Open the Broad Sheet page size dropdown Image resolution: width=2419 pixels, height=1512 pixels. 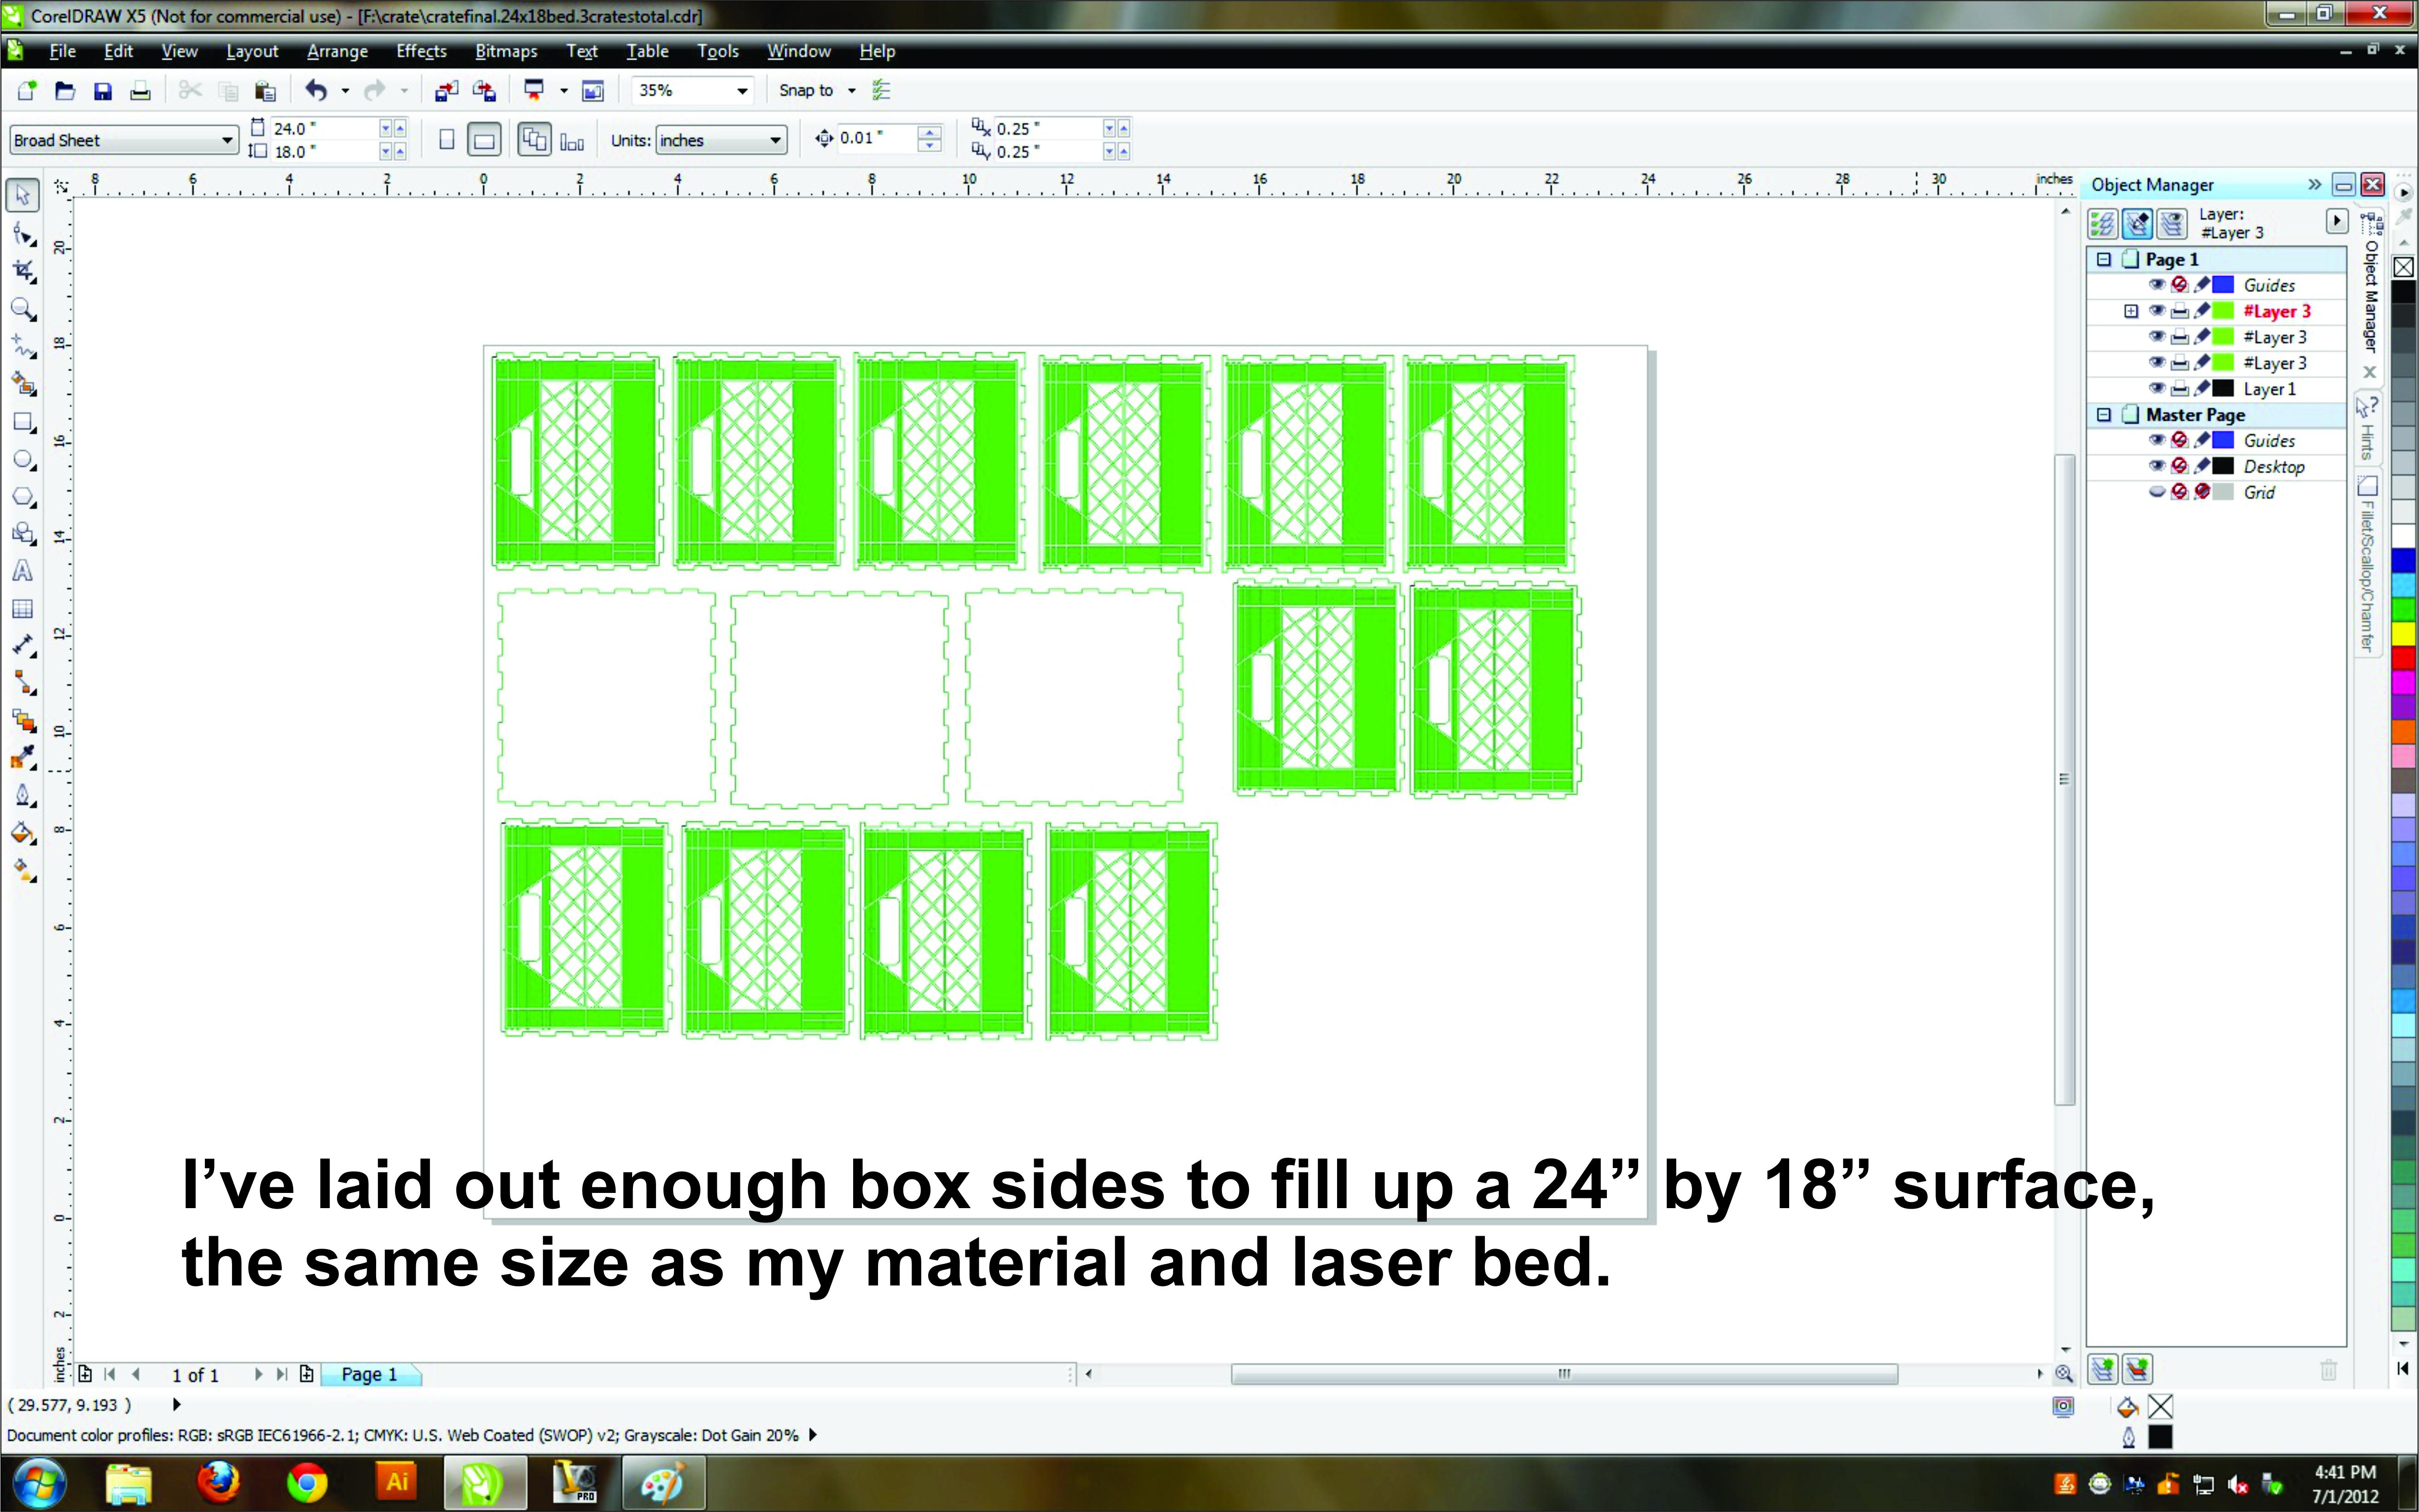(227, 140)
